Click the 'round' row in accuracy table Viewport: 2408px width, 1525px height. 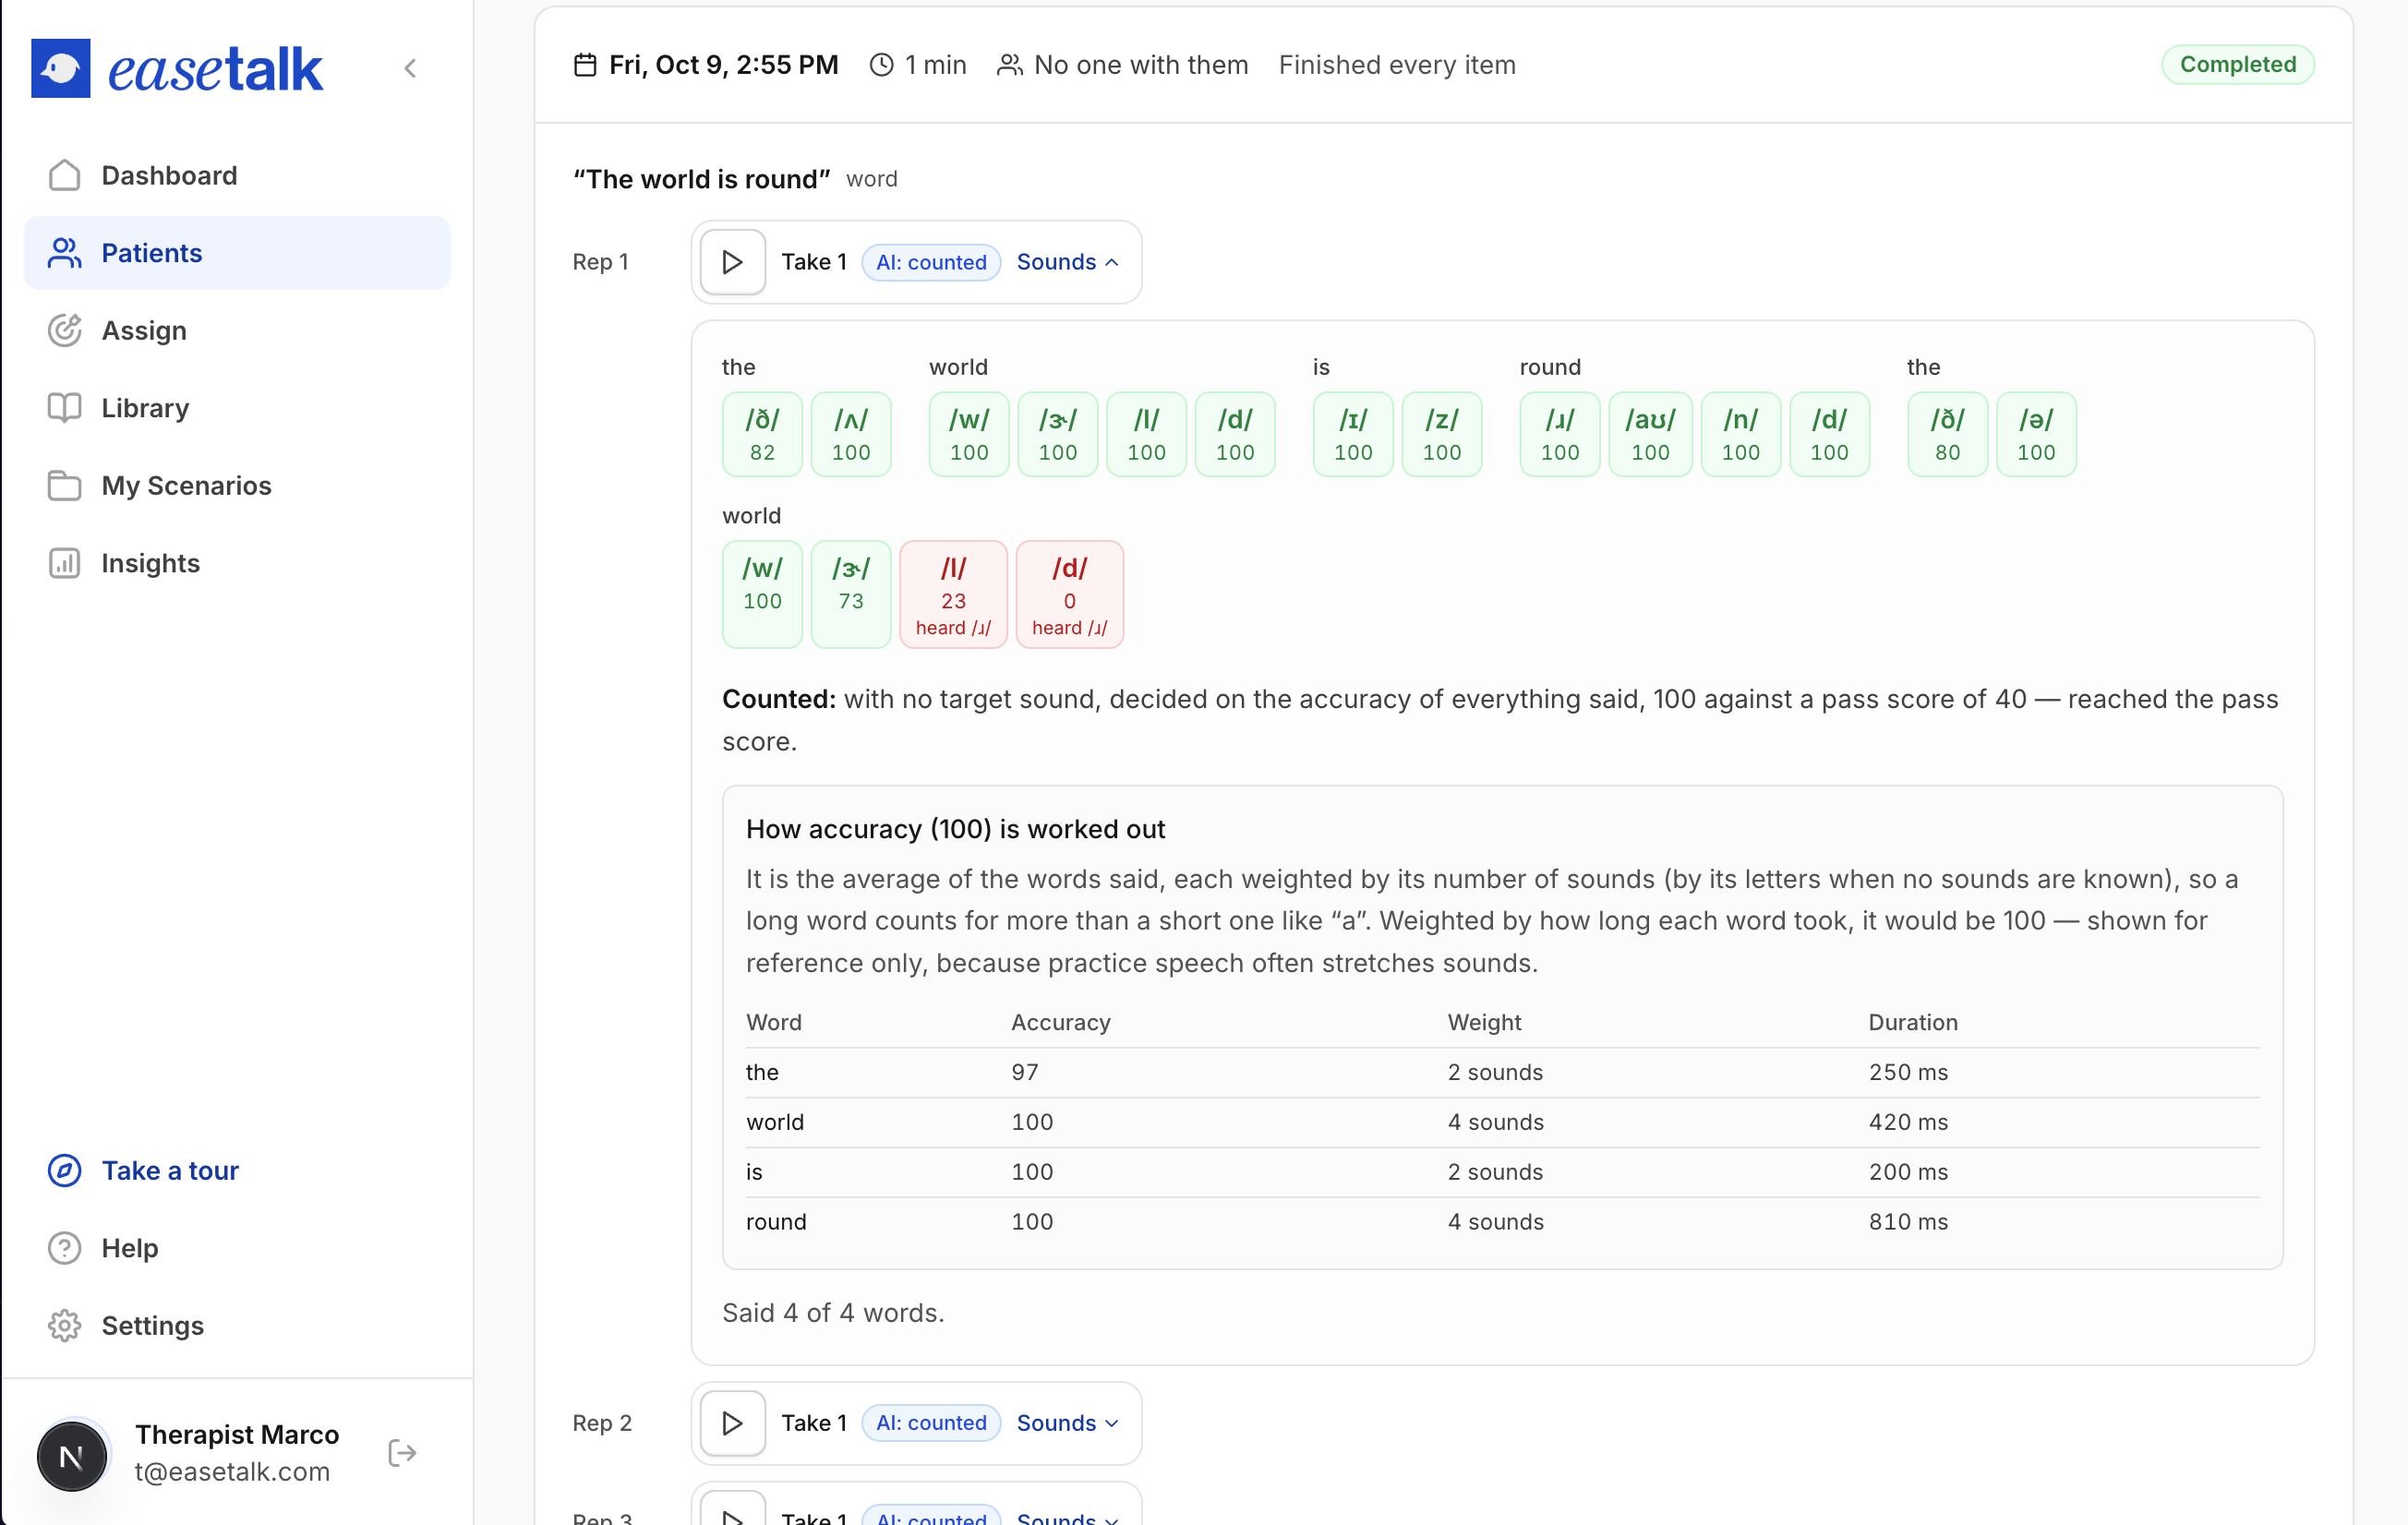pyautogui.click(x=1502, y=1222)
